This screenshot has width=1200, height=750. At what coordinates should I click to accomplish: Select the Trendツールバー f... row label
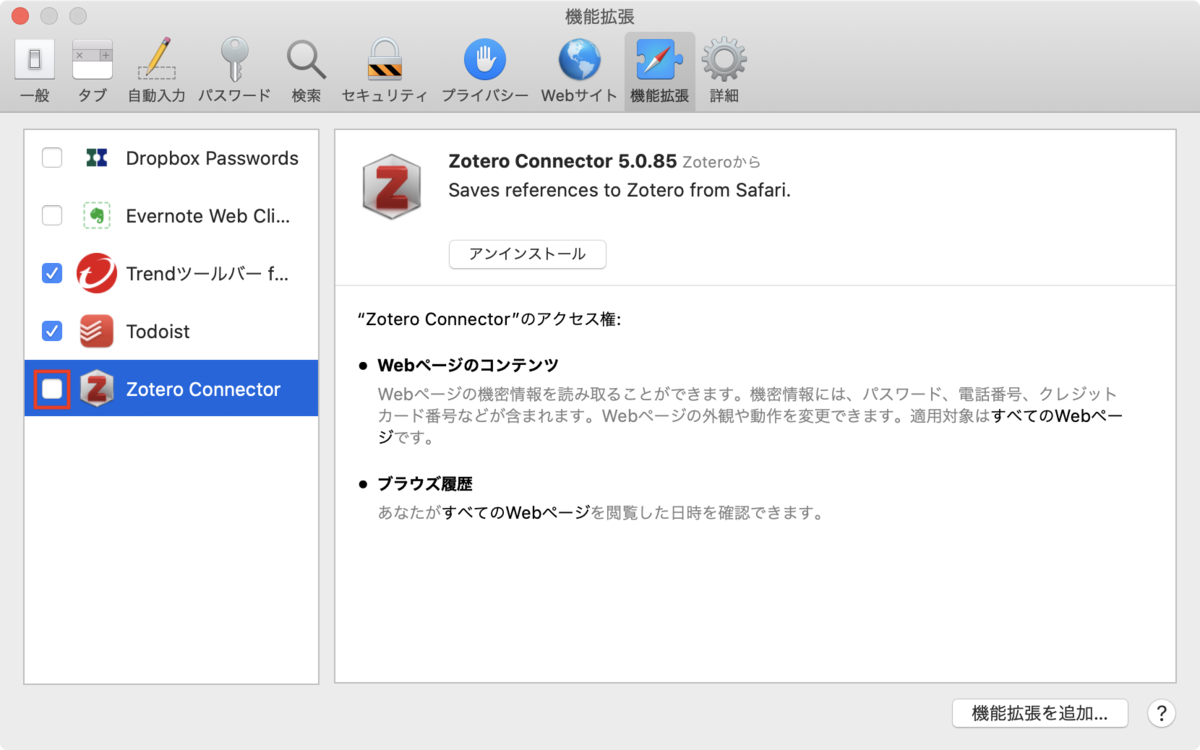pos(207,273)
